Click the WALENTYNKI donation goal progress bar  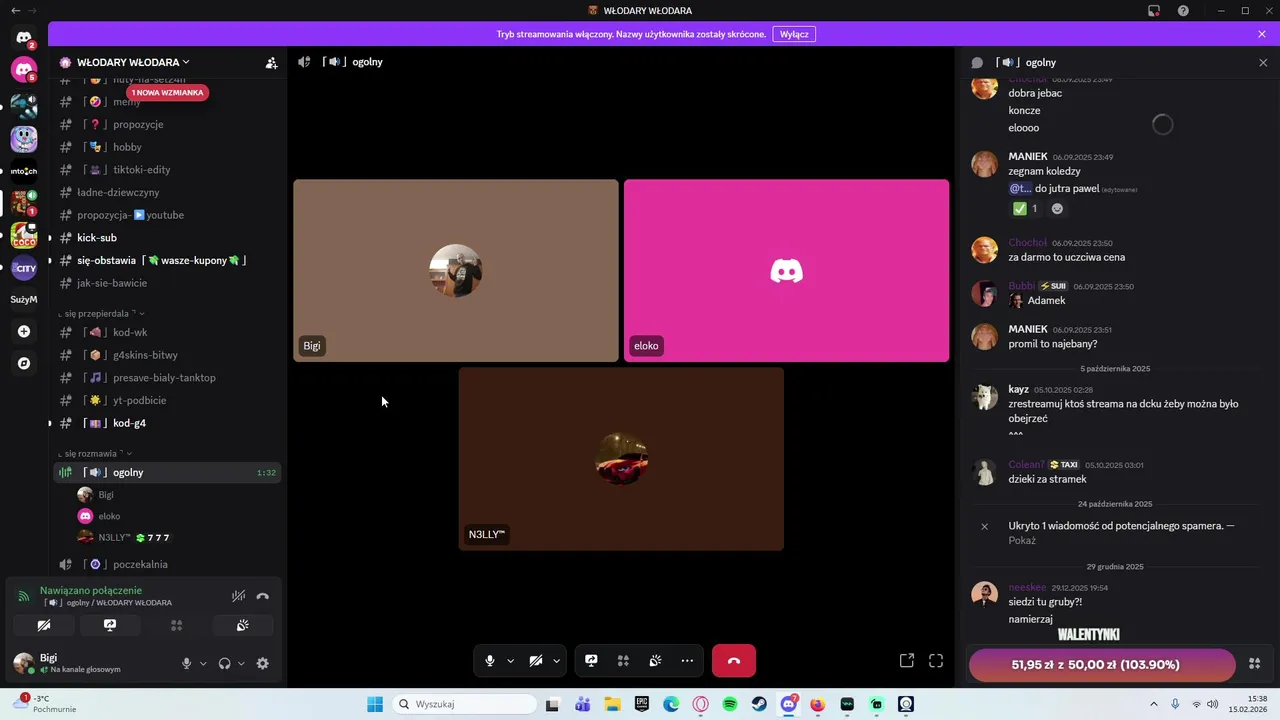(1102, 665)
